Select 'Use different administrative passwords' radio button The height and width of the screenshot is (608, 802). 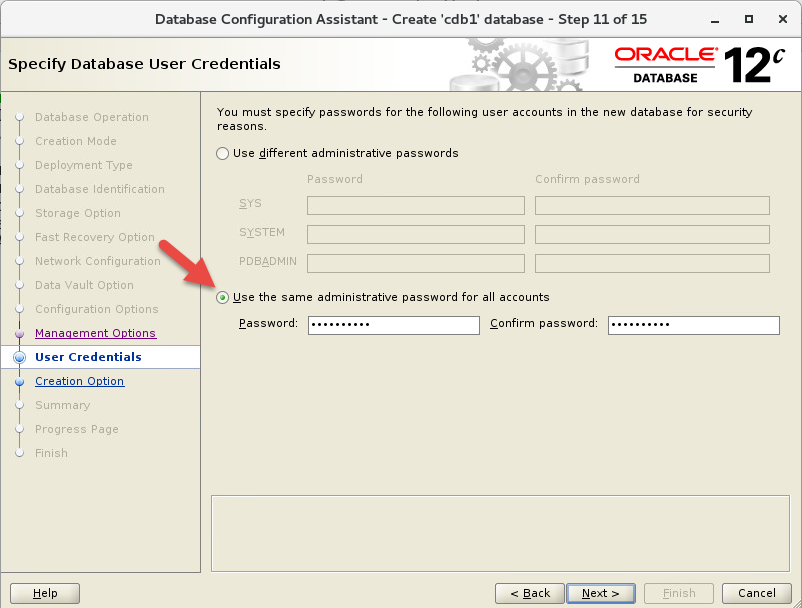pos(222,153)
